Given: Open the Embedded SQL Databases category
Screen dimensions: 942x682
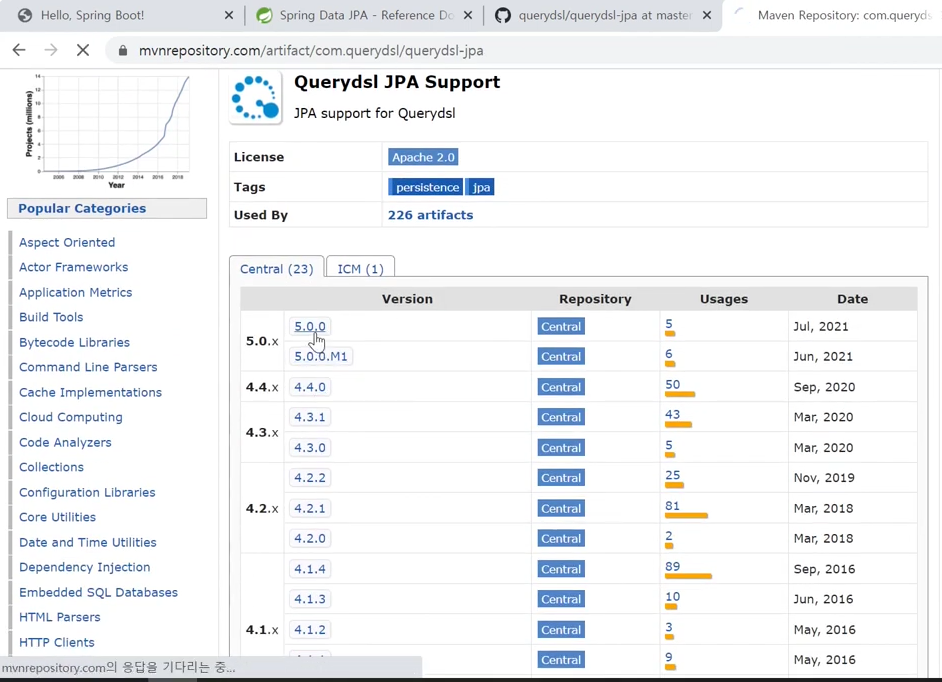Looking at the screenshot, I should 98,592.
